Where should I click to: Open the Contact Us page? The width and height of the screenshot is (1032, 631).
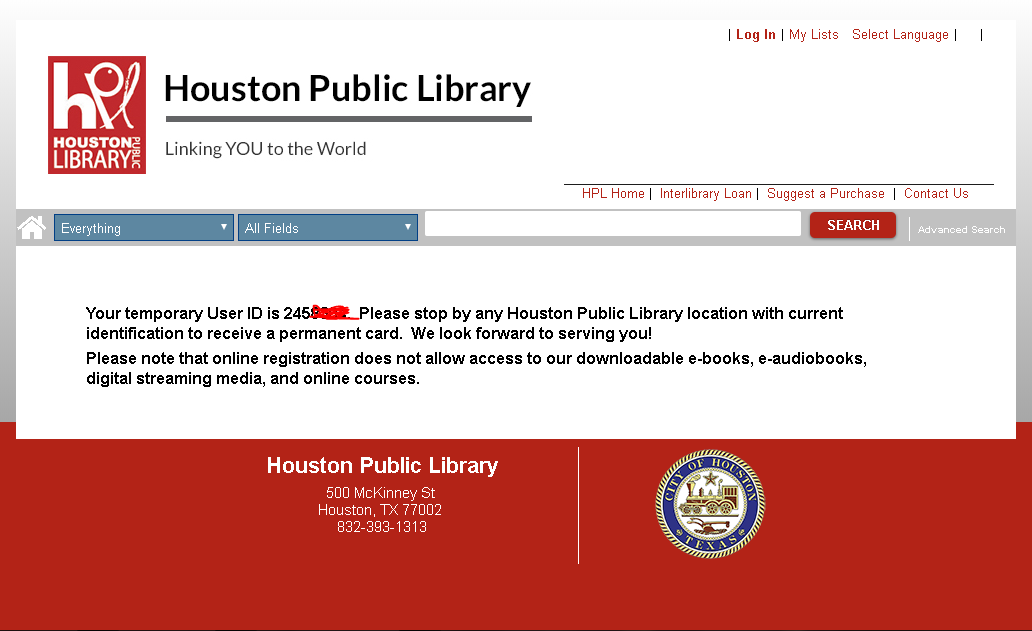(936, 194)
